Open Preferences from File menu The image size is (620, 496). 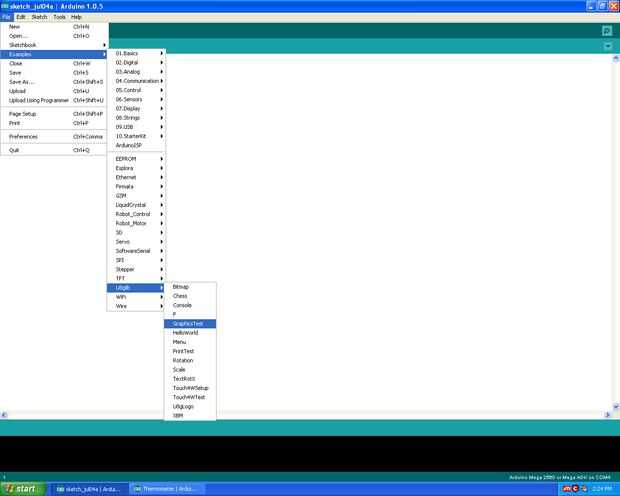(x=53, y=136)
